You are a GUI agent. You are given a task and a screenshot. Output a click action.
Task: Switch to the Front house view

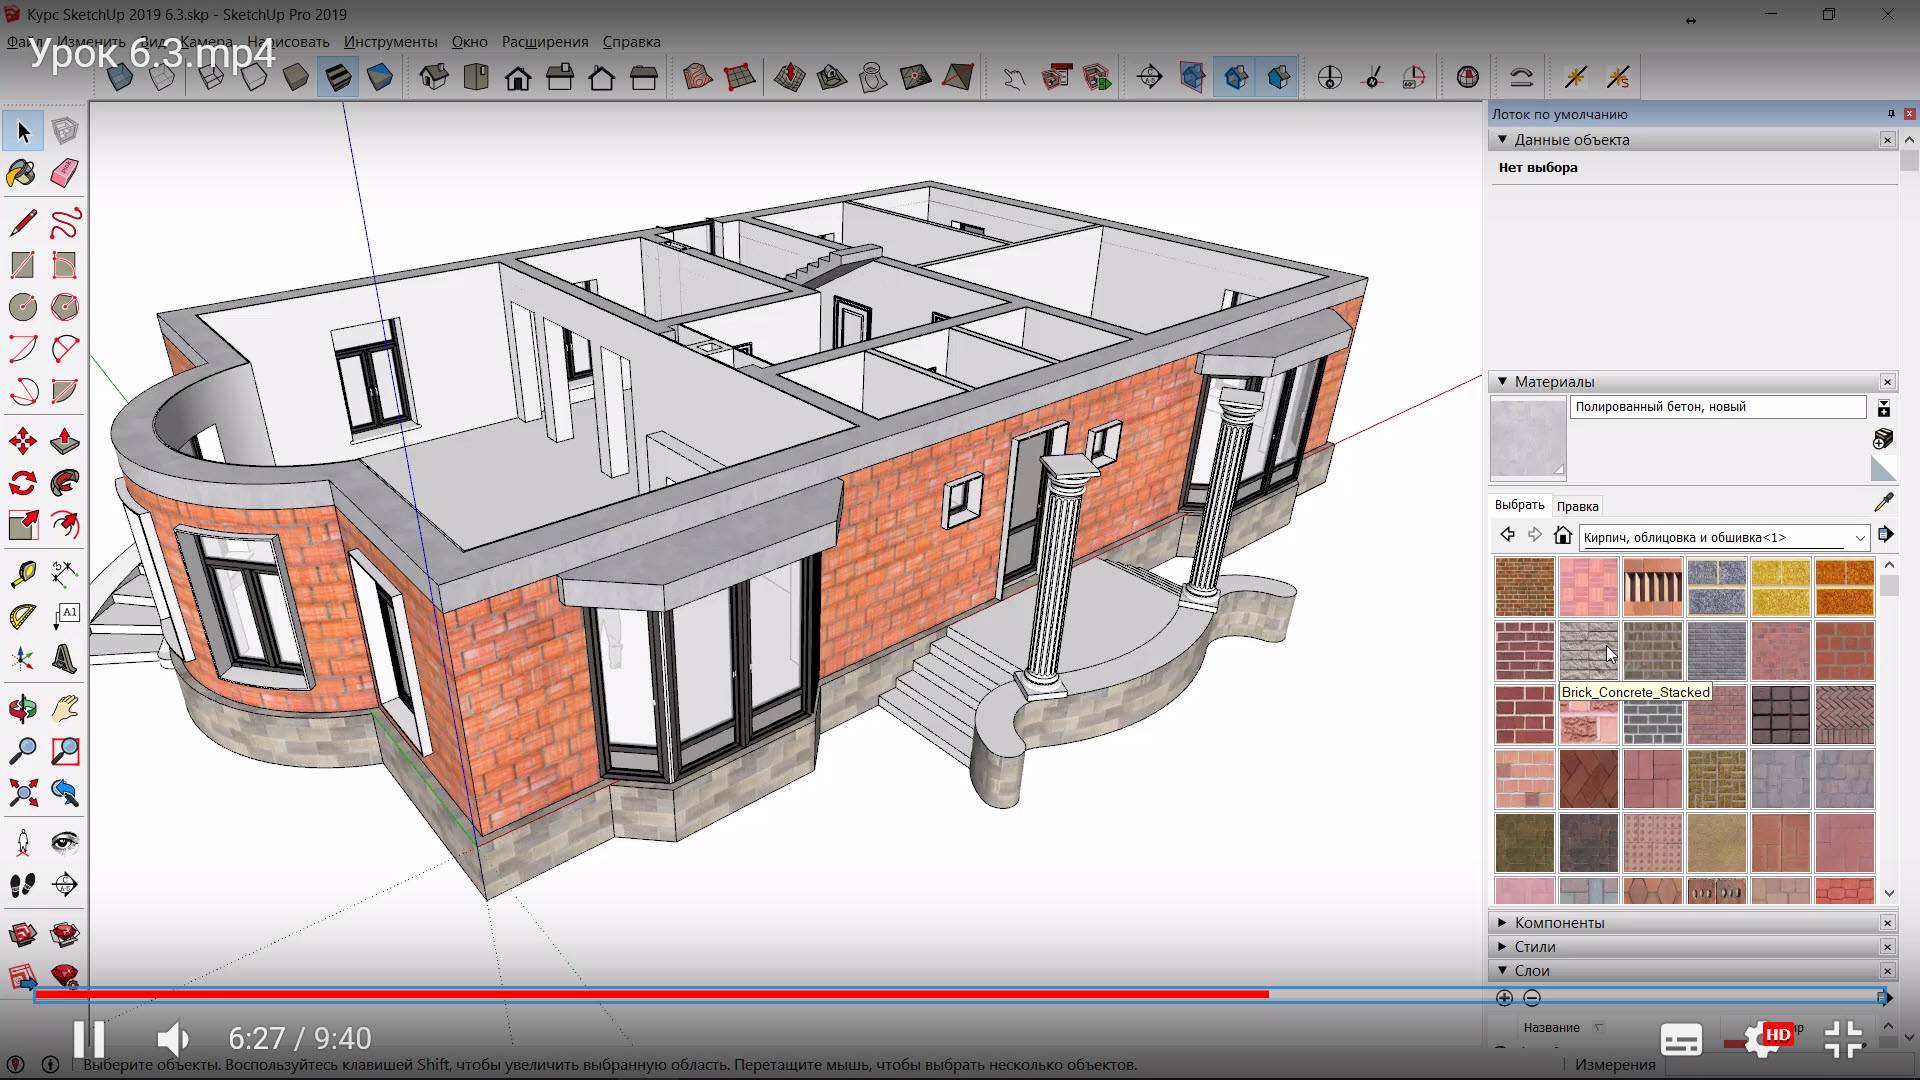[518, 77]
